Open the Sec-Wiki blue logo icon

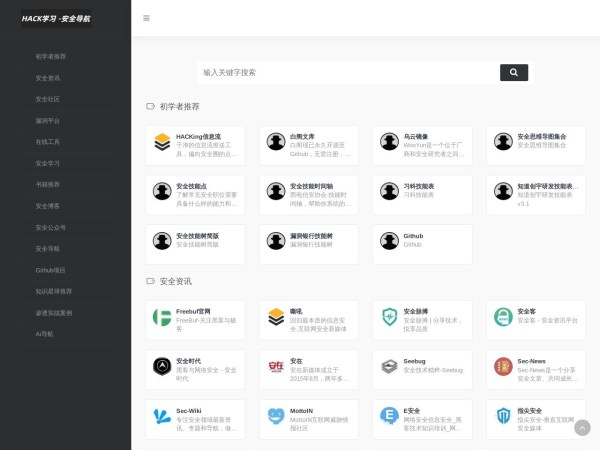click(162, 415)
